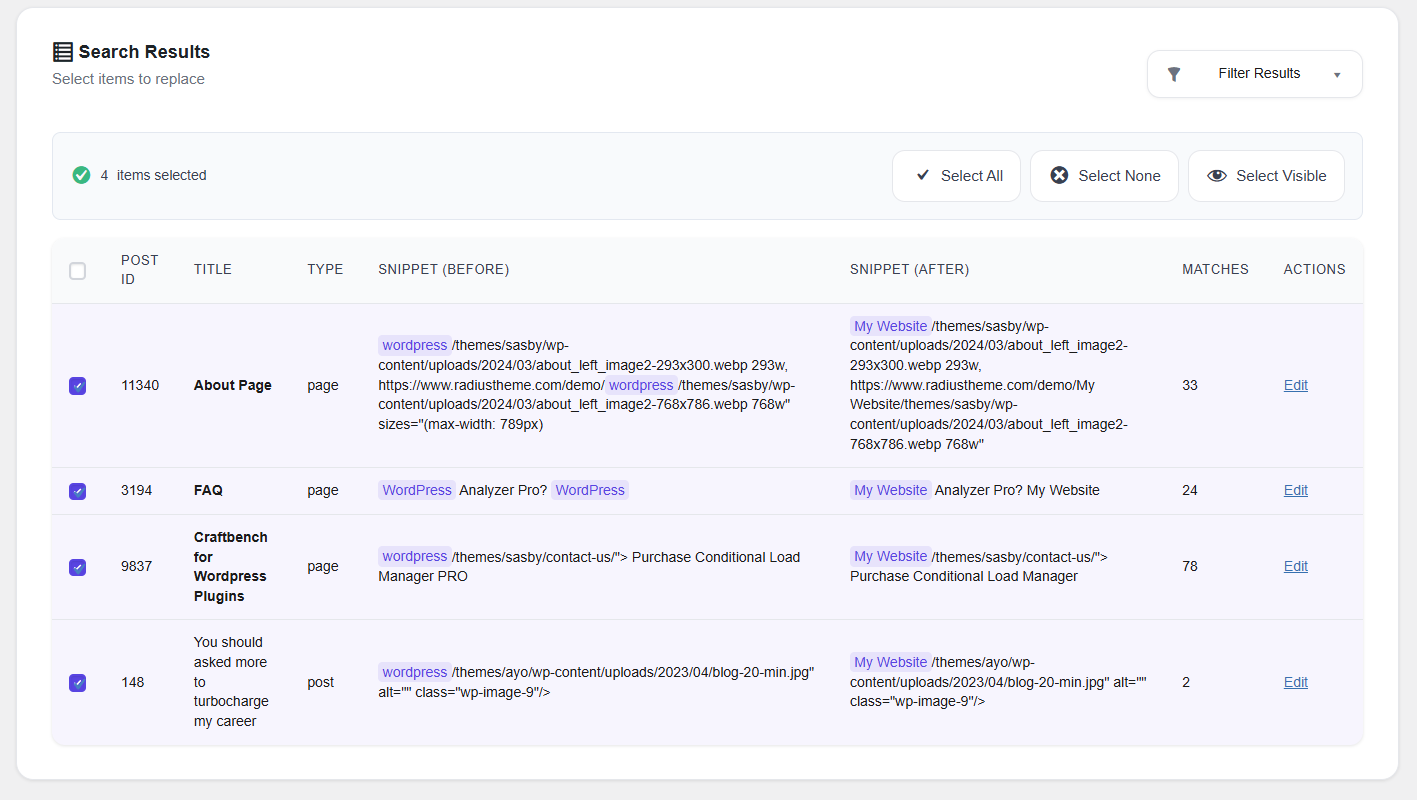Click the X circle icon on Select None
Viewport: 1417px width, 800px height.
1059,176
